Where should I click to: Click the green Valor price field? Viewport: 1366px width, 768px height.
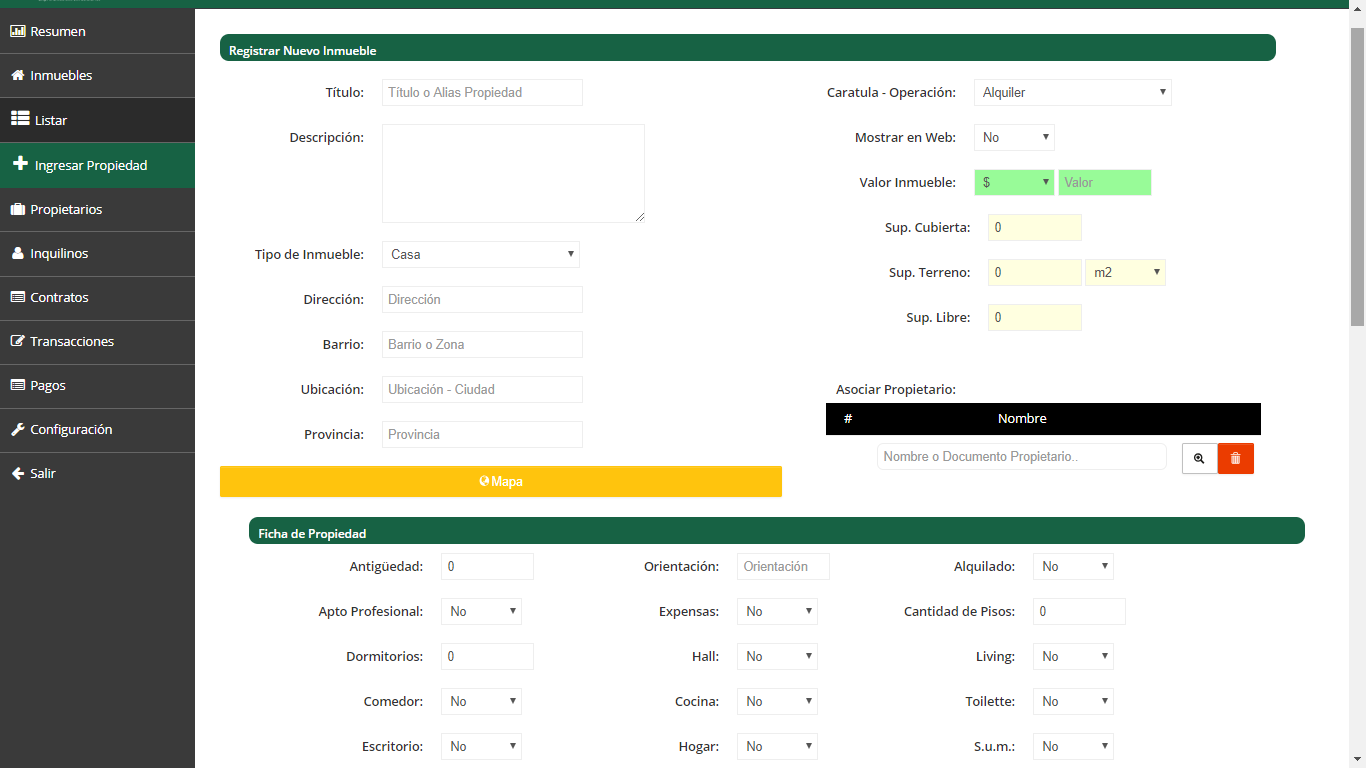click(1104, 183)
